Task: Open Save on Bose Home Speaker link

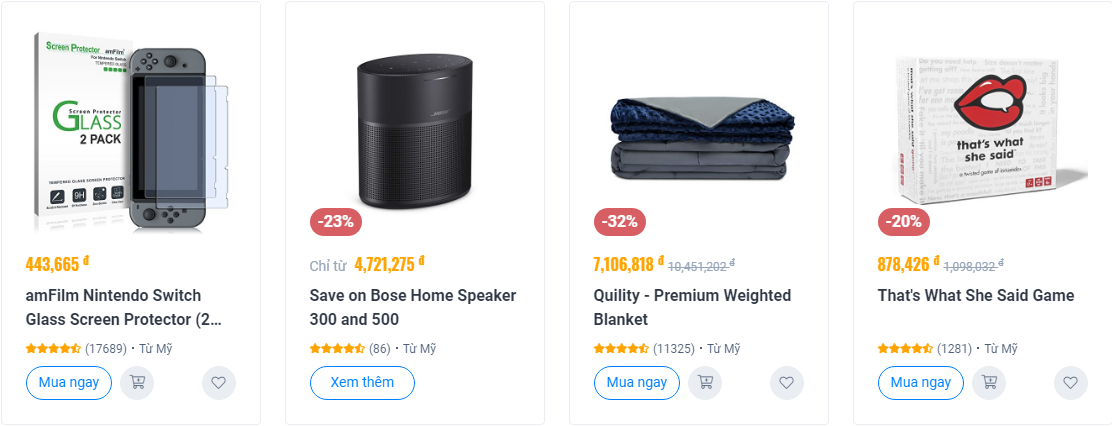Action: point(413,307)
